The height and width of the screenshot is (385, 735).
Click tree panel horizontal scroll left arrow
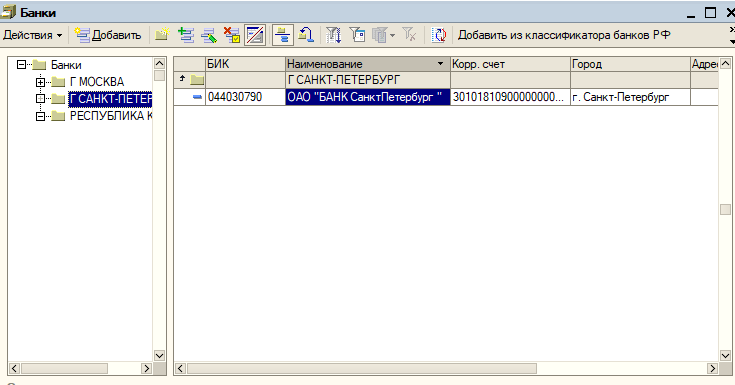14,369
